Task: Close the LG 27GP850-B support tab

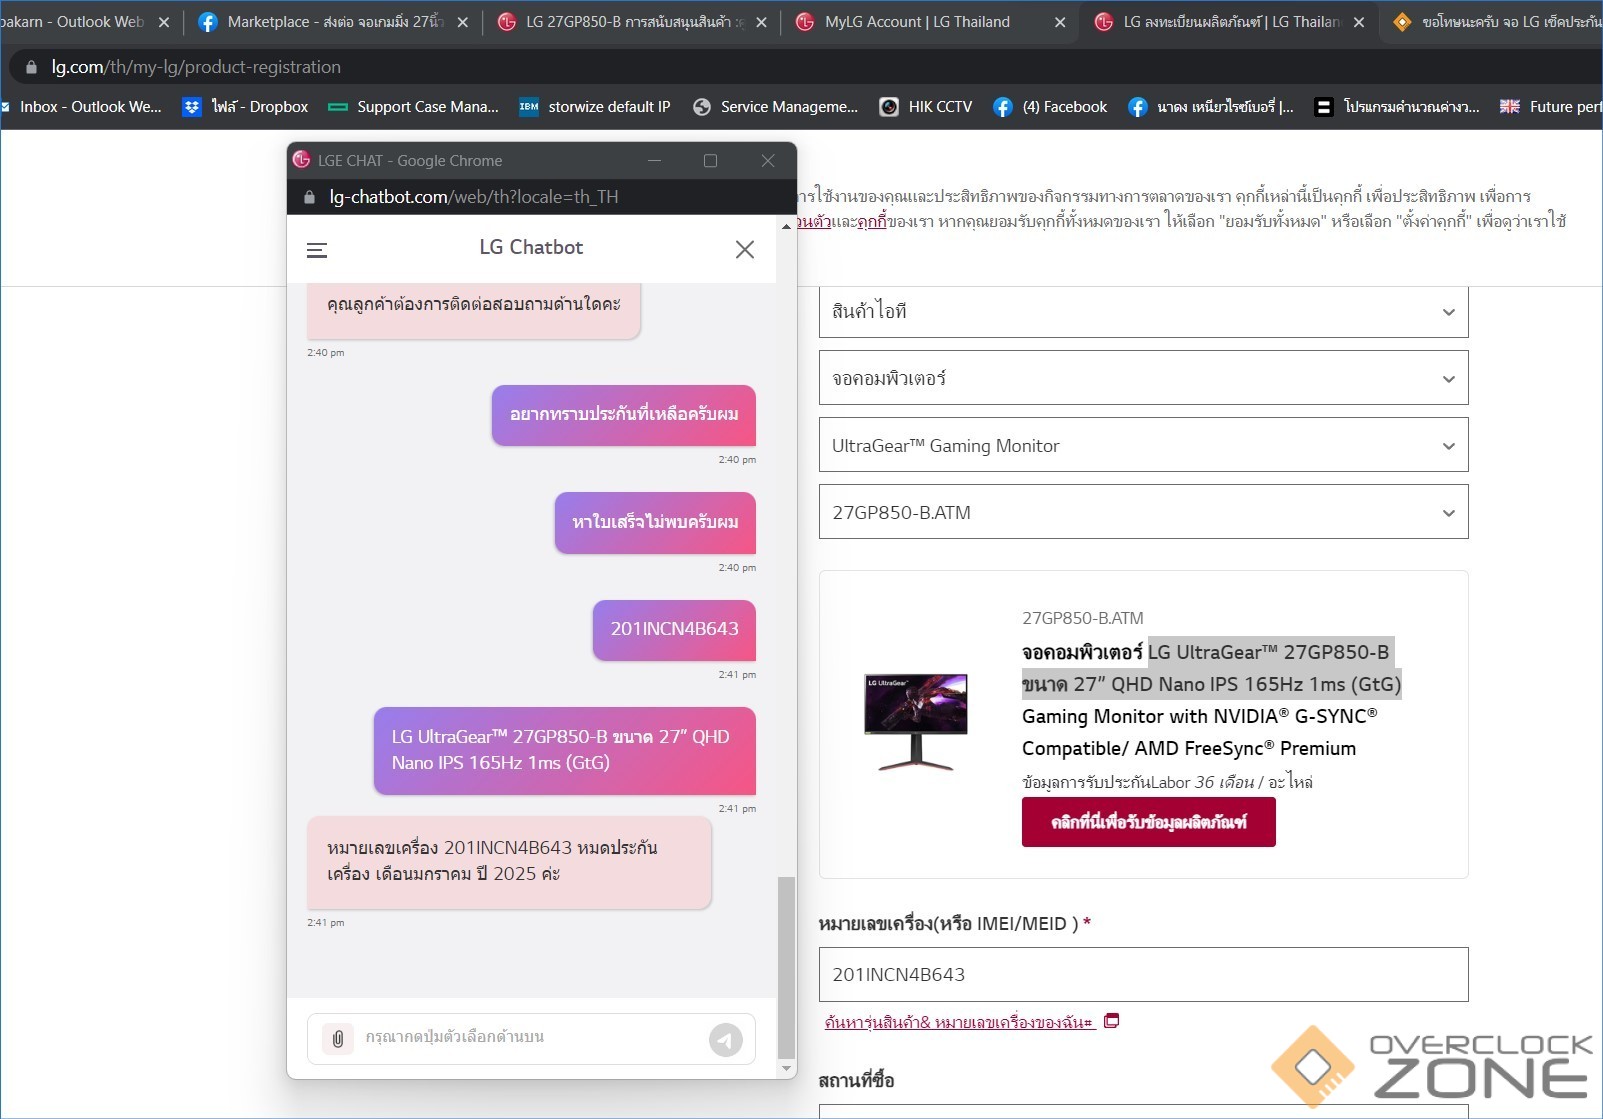Action: 761,22
